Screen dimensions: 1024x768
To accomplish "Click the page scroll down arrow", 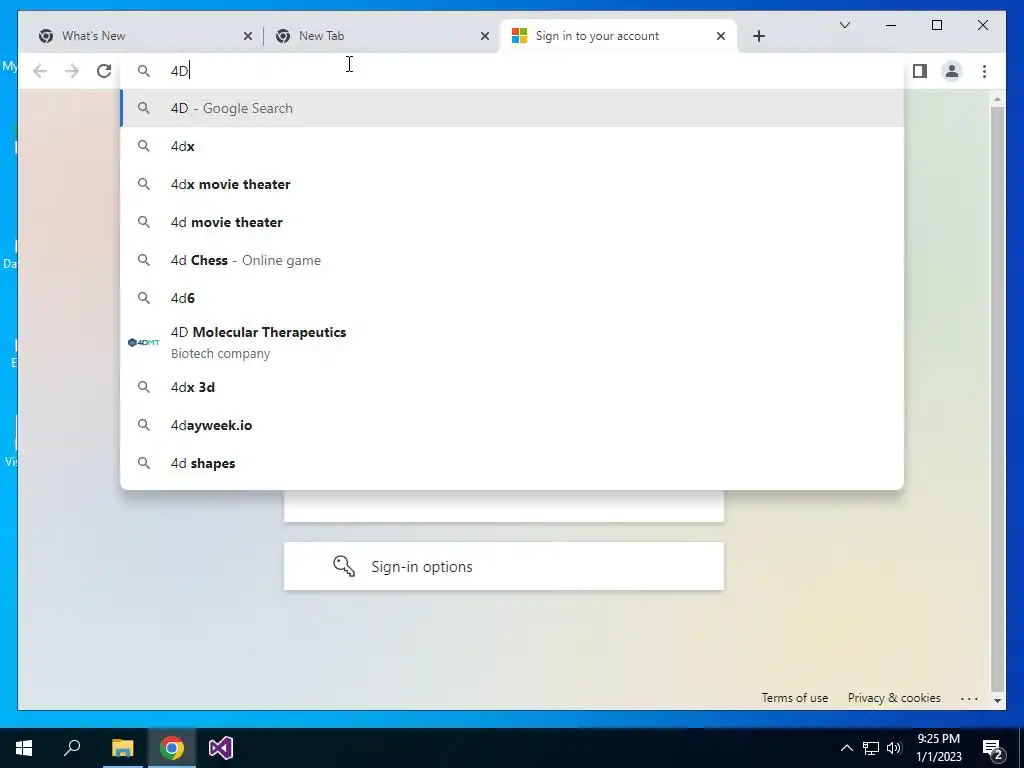I will coord(997,700).
